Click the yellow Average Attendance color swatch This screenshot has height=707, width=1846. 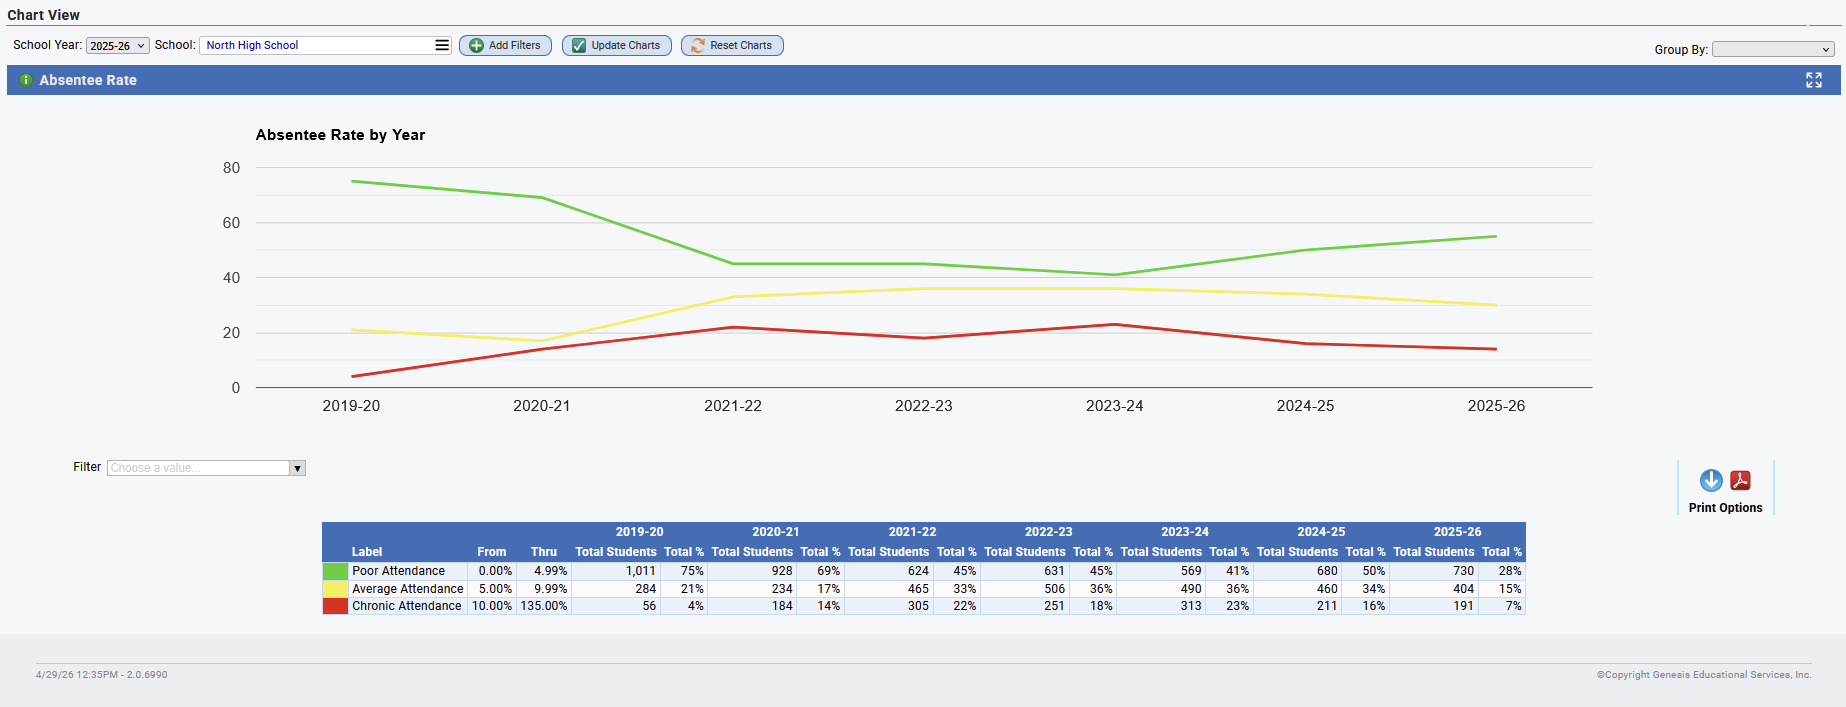(x=335, y=589)
